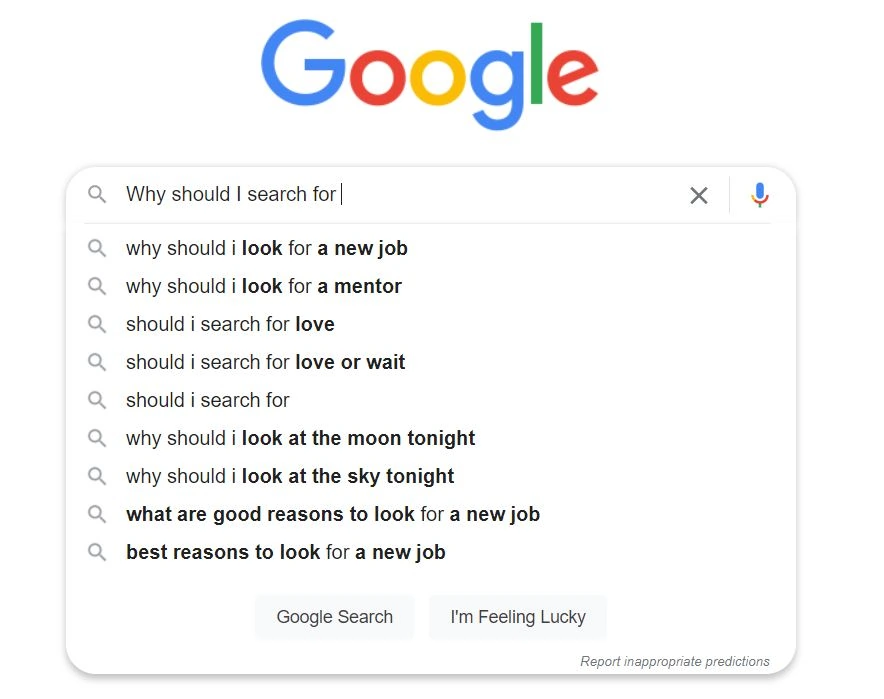This screenshot has height=699, width=884.
Task: Click the magnifying glass inside the search bar
Action: (97, 195)
